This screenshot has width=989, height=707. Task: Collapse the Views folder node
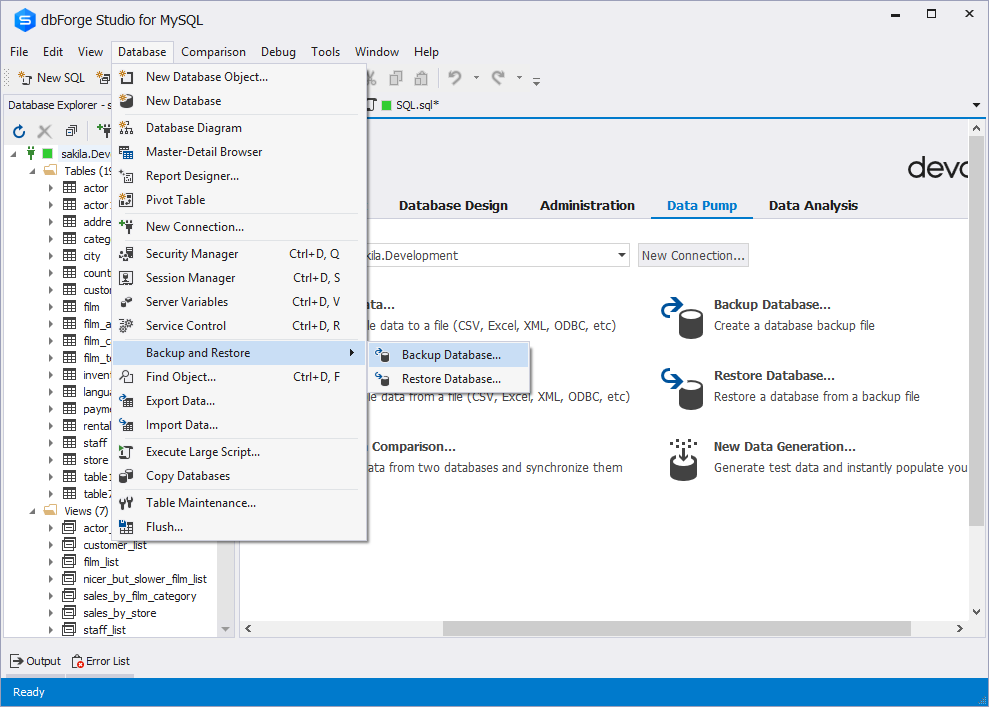click(x=32, y=511)
